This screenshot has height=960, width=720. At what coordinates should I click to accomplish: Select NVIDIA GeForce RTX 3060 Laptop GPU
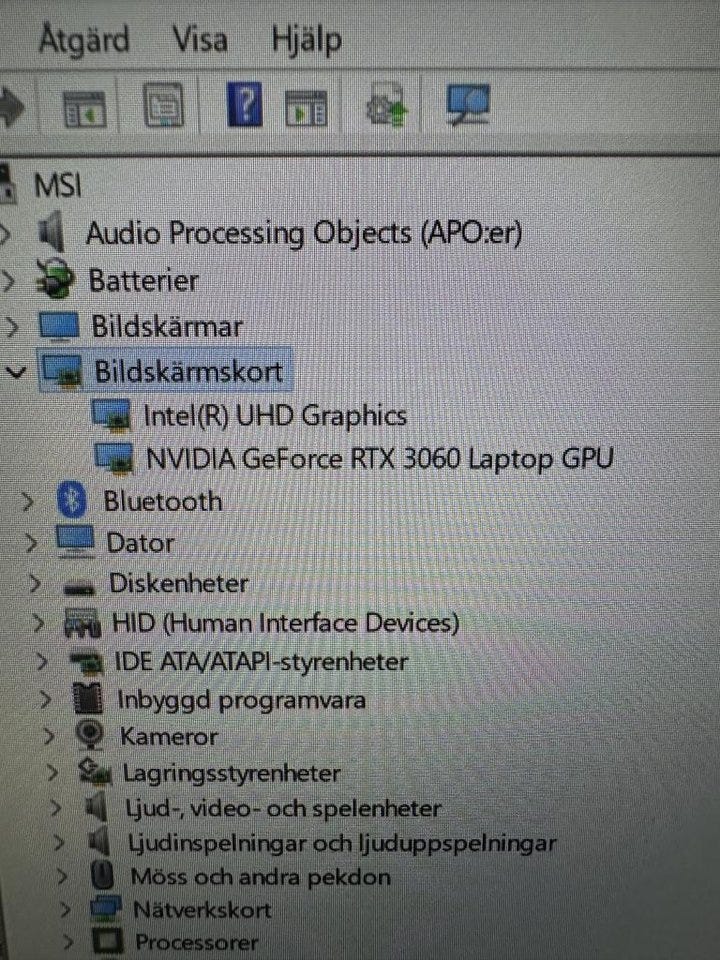(380, 459)
